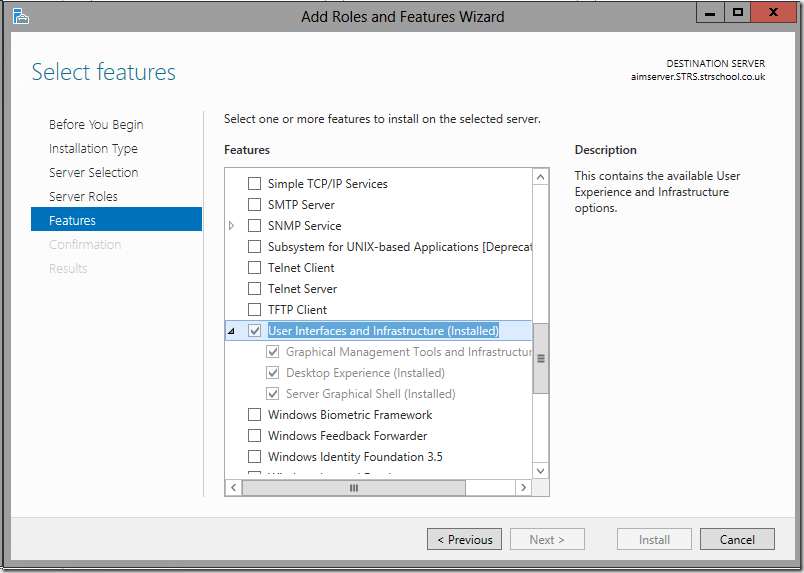Open the Server Selection step
The width and height of the screenshot is (804, 573).
[94, 172]
